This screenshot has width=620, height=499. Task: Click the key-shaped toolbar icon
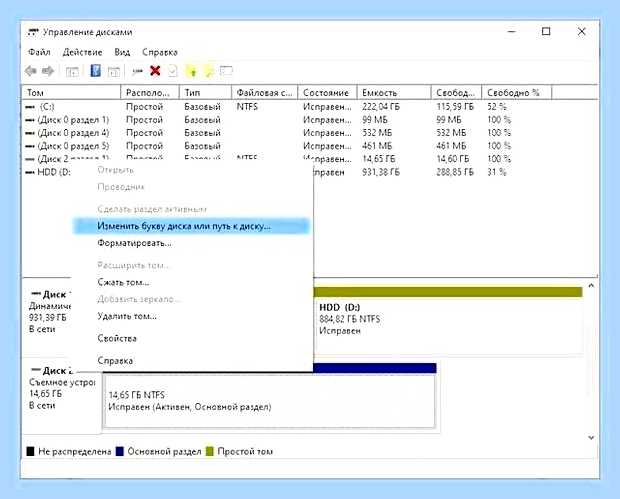pos(137,72)
